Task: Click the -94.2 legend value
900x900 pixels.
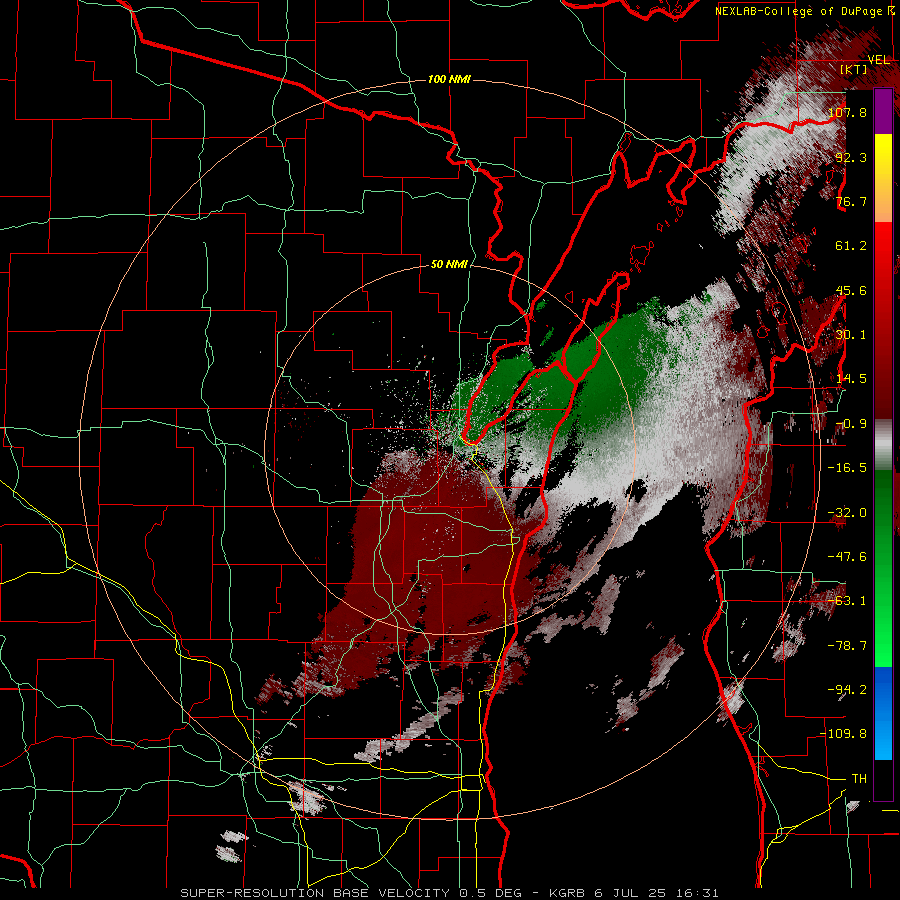Action: (847, 689)
